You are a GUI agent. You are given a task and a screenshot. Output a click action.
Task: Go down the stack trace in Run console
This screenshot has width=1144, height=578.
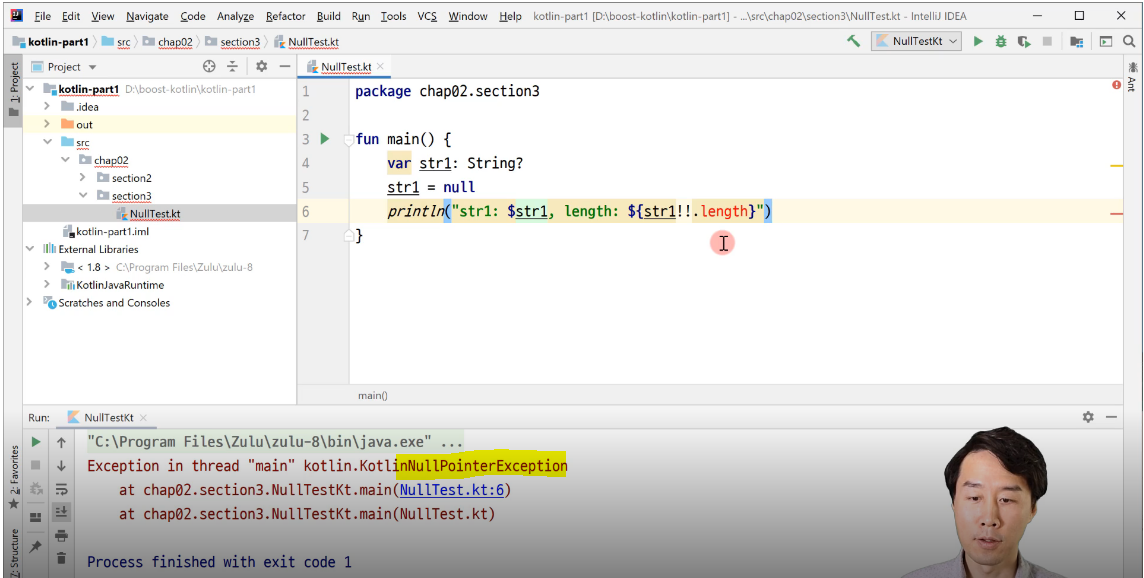(61, 465)
